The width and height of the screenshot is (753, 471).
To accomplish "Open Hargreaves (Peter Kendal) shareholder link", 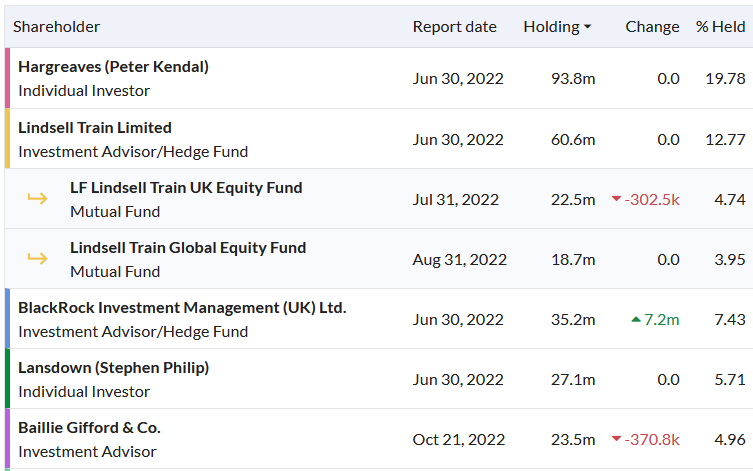I will point(113,67).
